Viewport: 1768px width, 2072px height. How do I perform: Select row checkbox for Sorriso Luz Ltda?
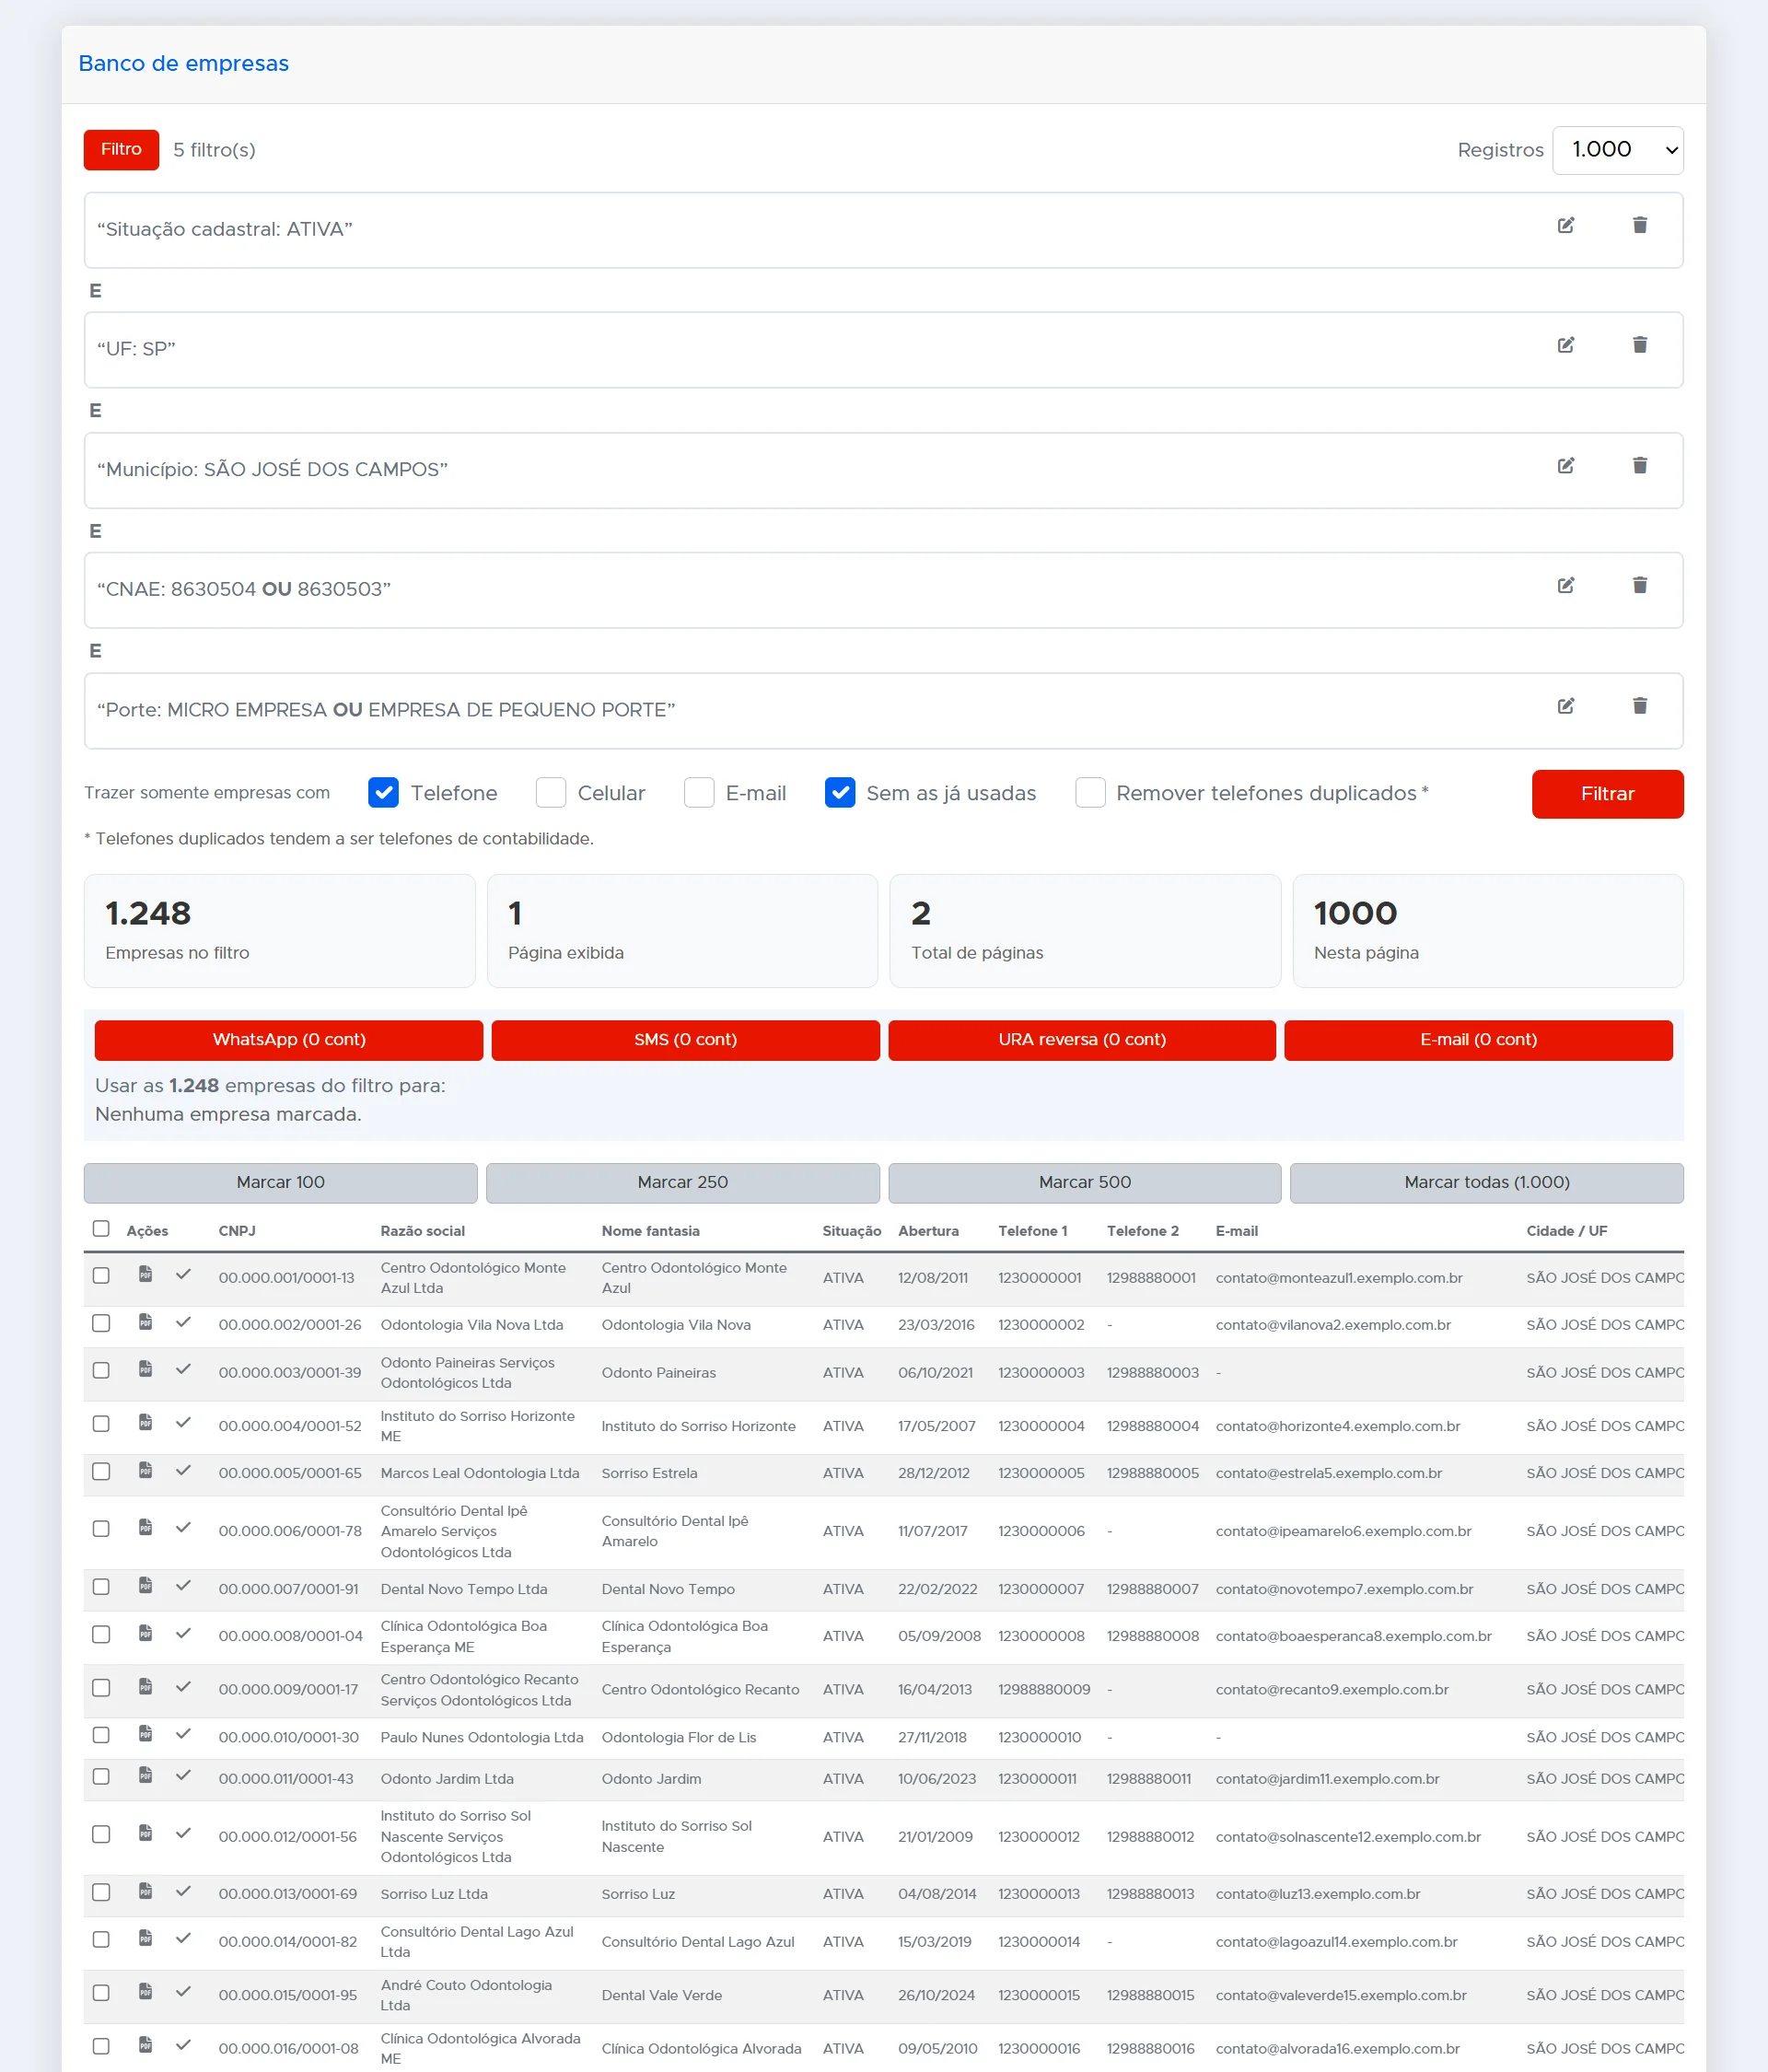[101, 1892]
